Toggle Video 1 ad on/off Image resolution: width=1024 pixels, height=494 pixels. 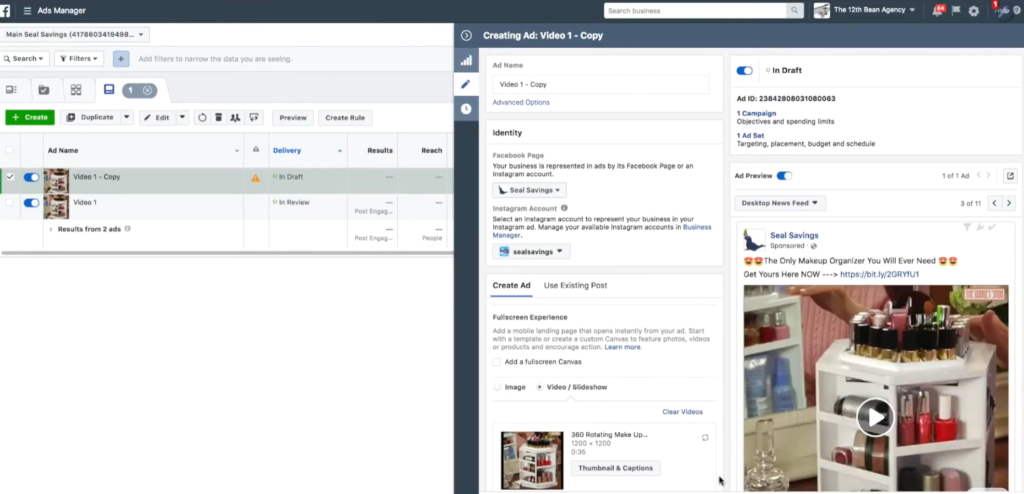[31, 203]
